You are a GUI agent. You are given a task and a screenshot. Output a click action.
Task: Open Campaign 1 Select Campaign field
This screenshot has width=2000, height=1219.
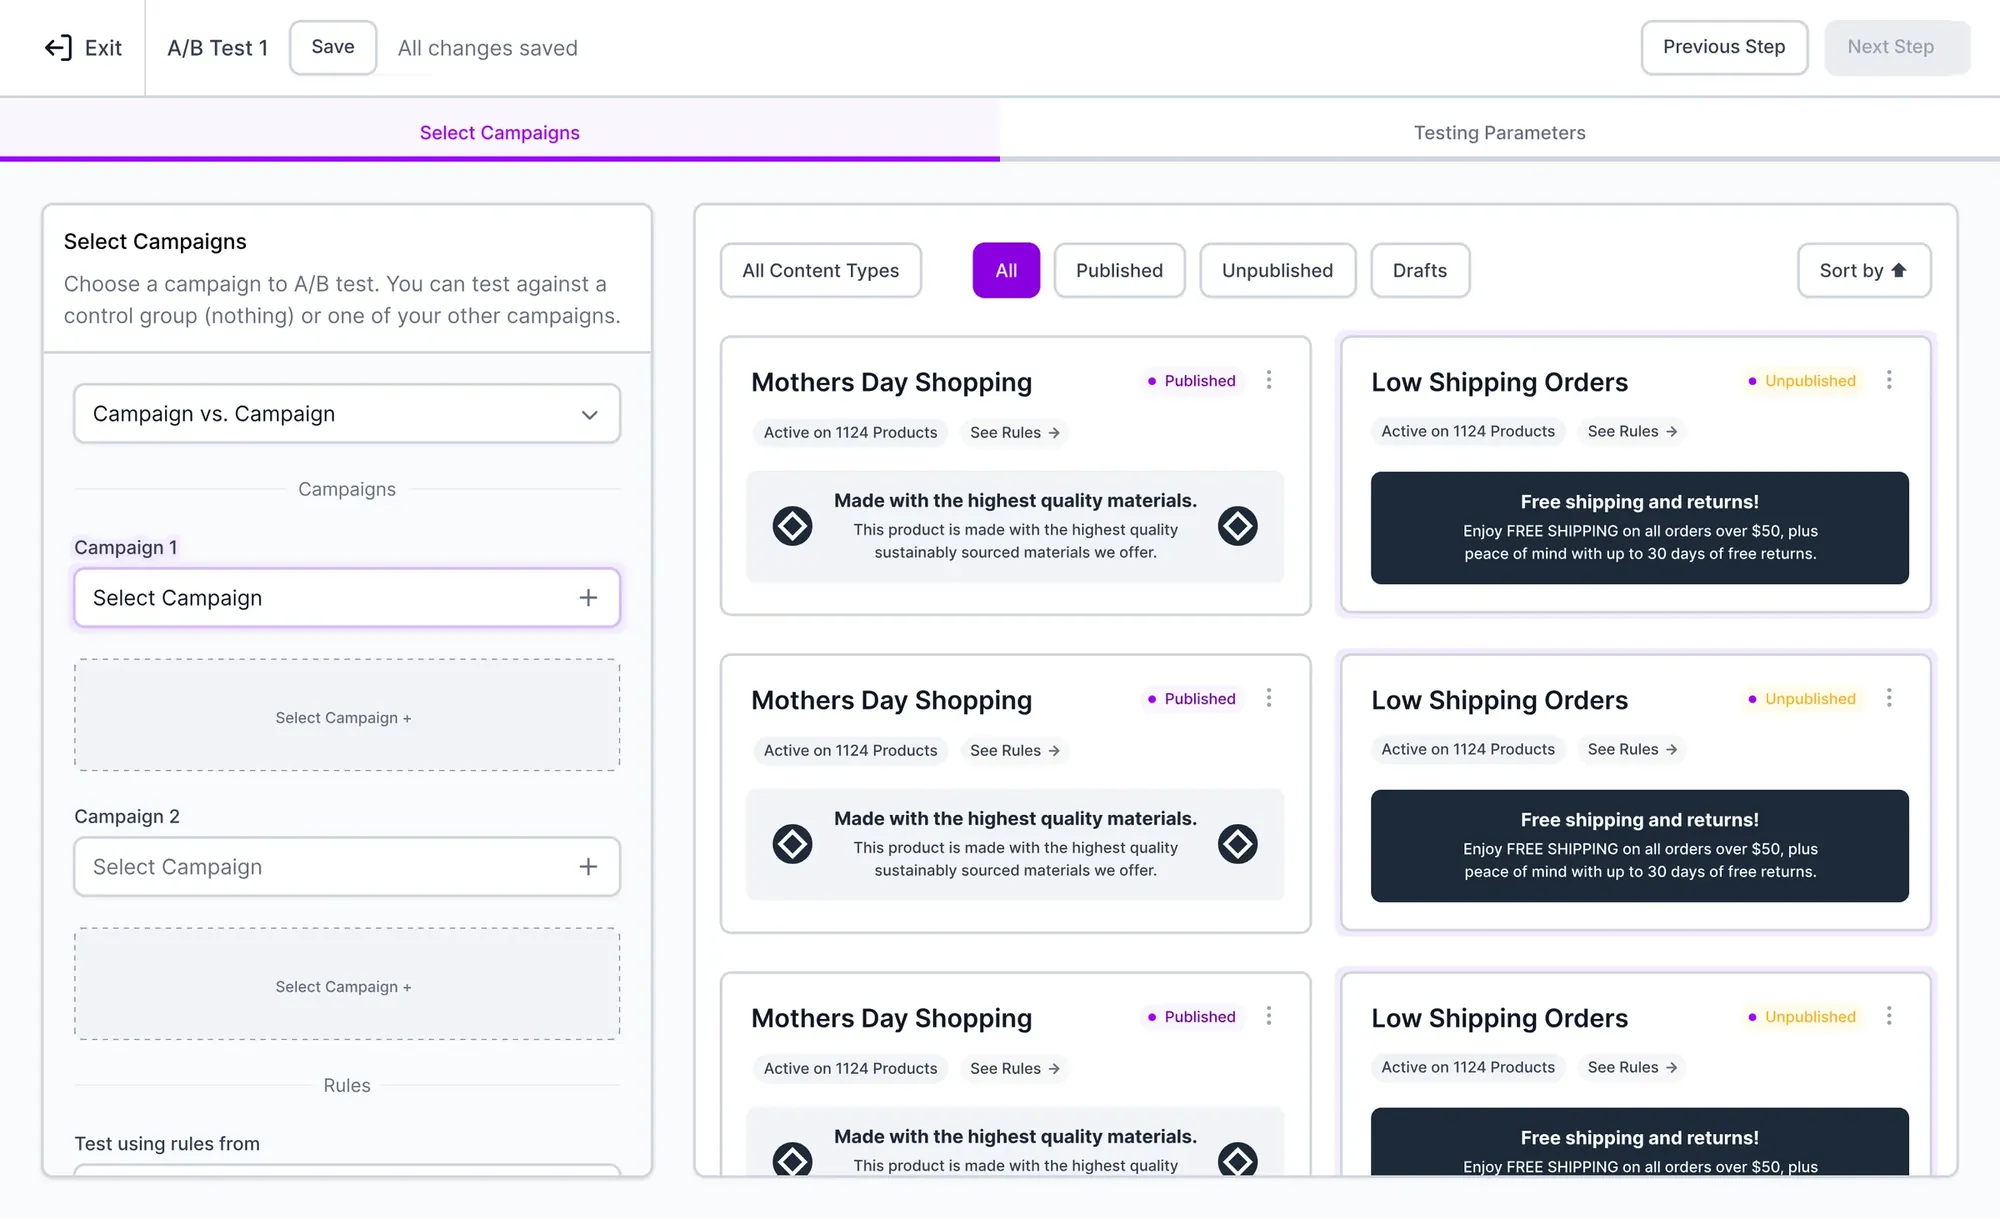tap(347, 598)
